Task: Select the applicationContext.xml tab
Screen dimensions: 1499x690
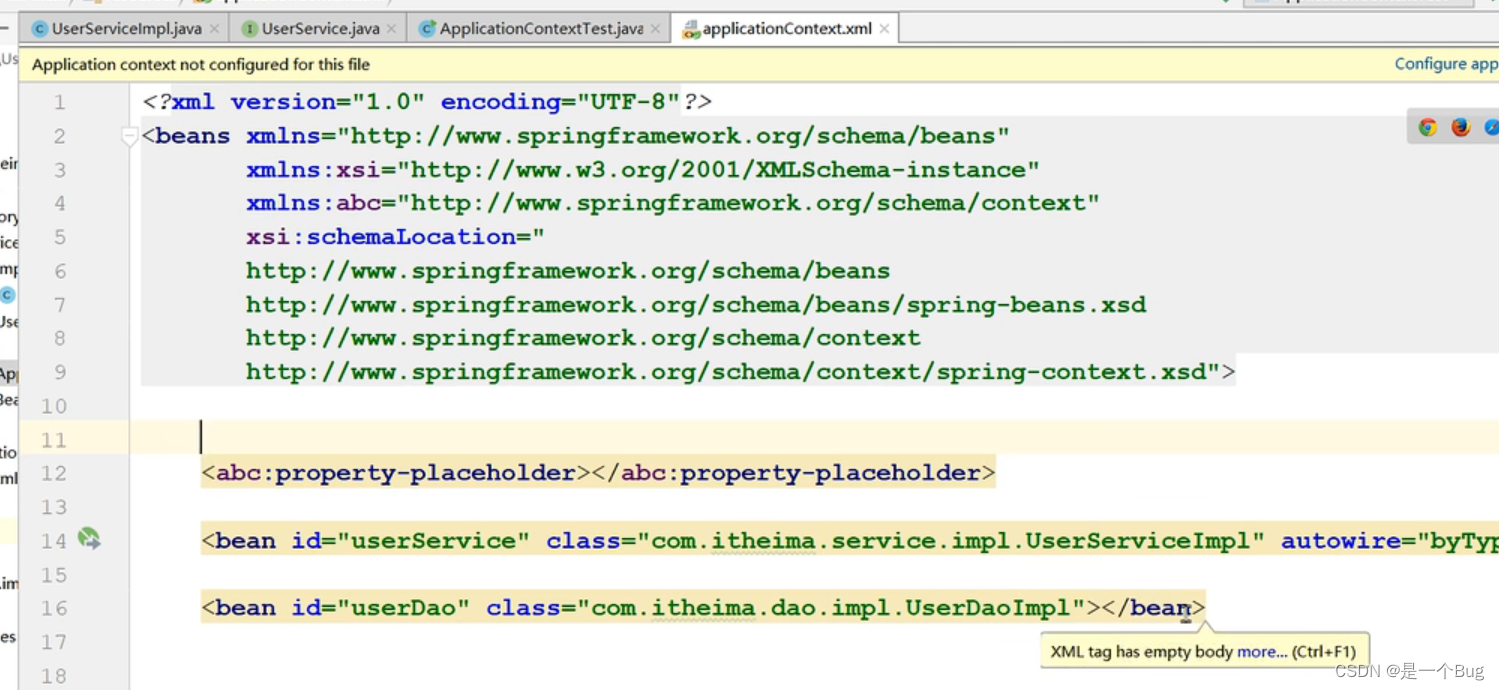Action: pos(787,29)
